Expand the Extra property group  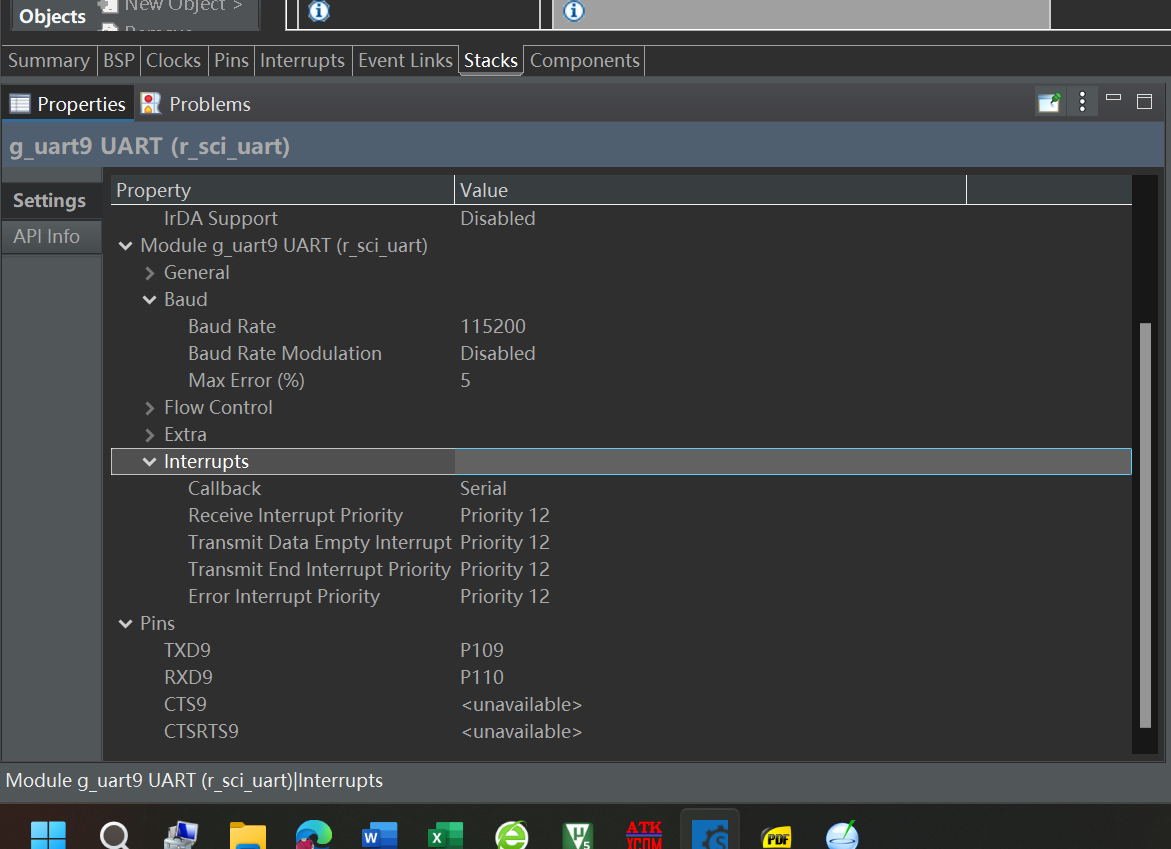[x=149, y=435]
